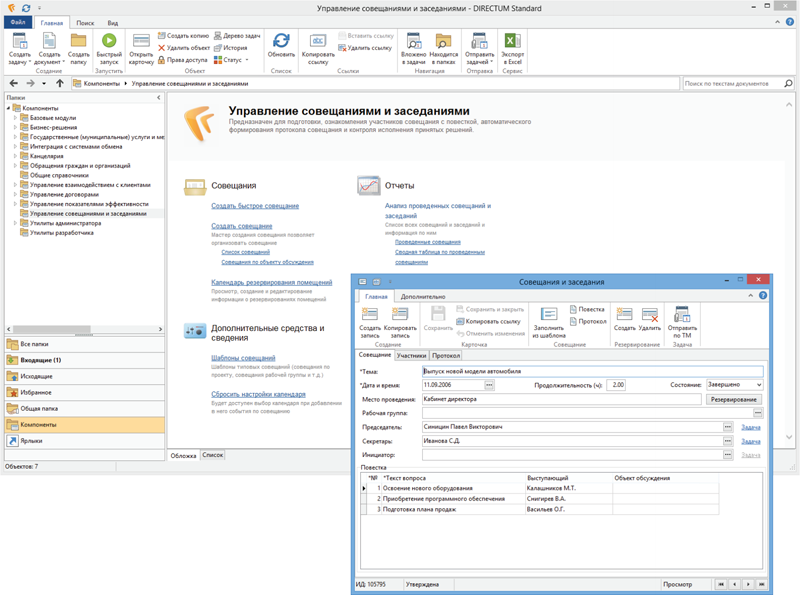Viewport: 800px width, 595px height.
Task: Open Дерево задач in ribbon
Action: (237, 36)
